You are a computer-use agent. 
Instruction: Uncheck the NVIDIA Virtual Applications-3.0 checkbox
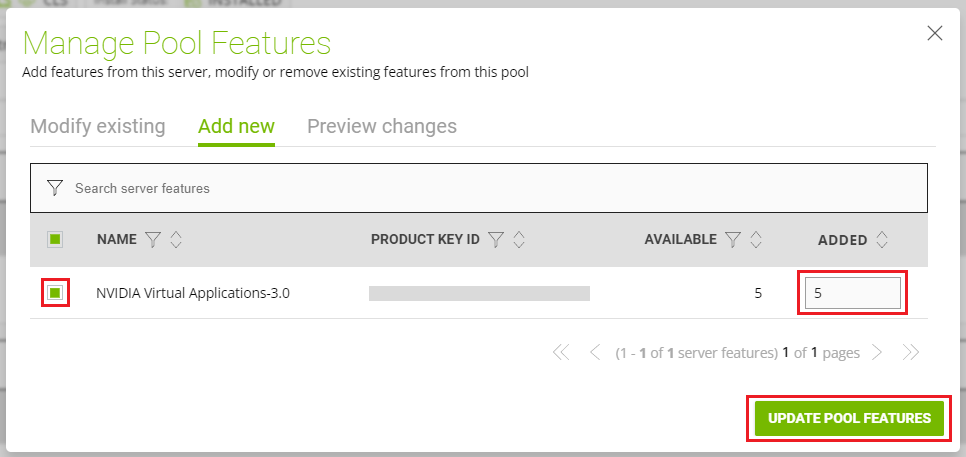[x=55, y=293]
